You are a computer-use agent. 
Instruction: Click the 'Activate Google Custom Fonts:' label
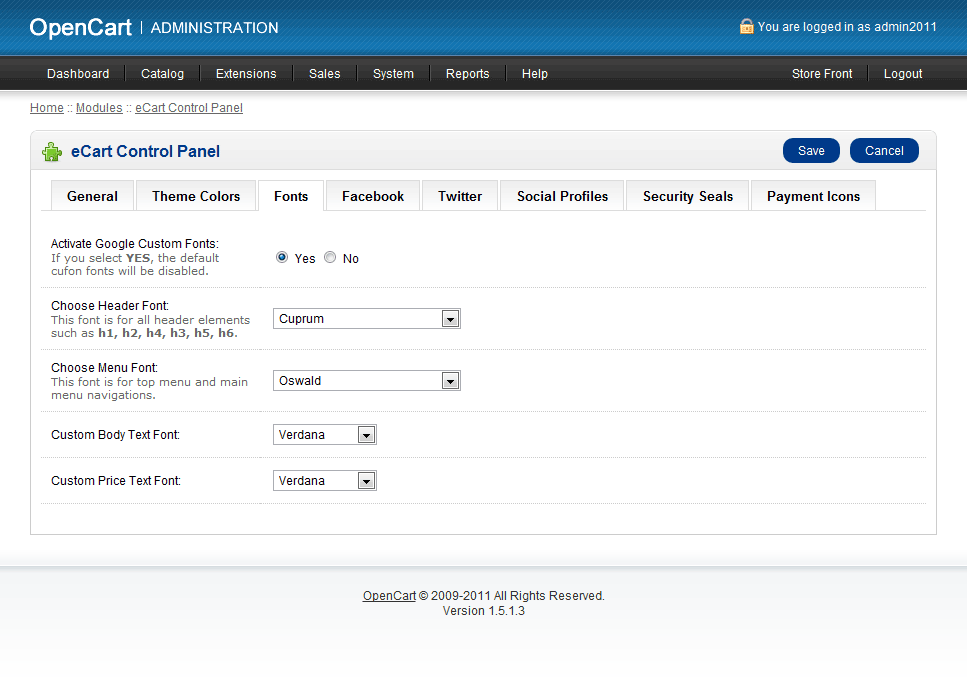[x=134, y=244]
